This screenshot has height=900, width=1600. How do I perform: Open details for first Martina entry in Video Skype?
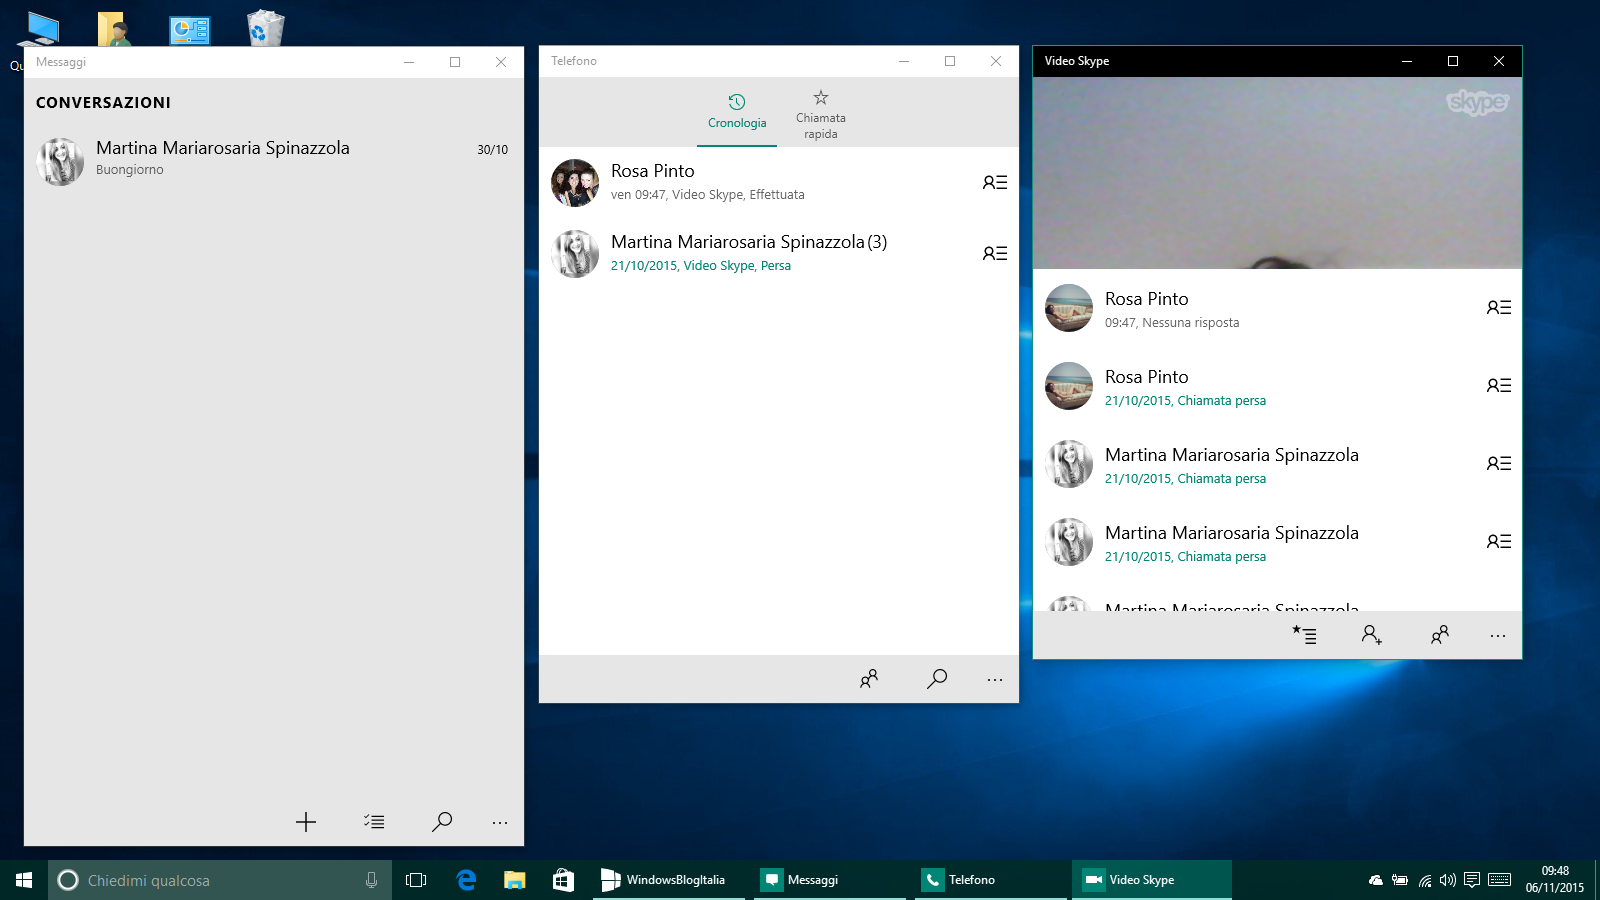(1499, 464)
